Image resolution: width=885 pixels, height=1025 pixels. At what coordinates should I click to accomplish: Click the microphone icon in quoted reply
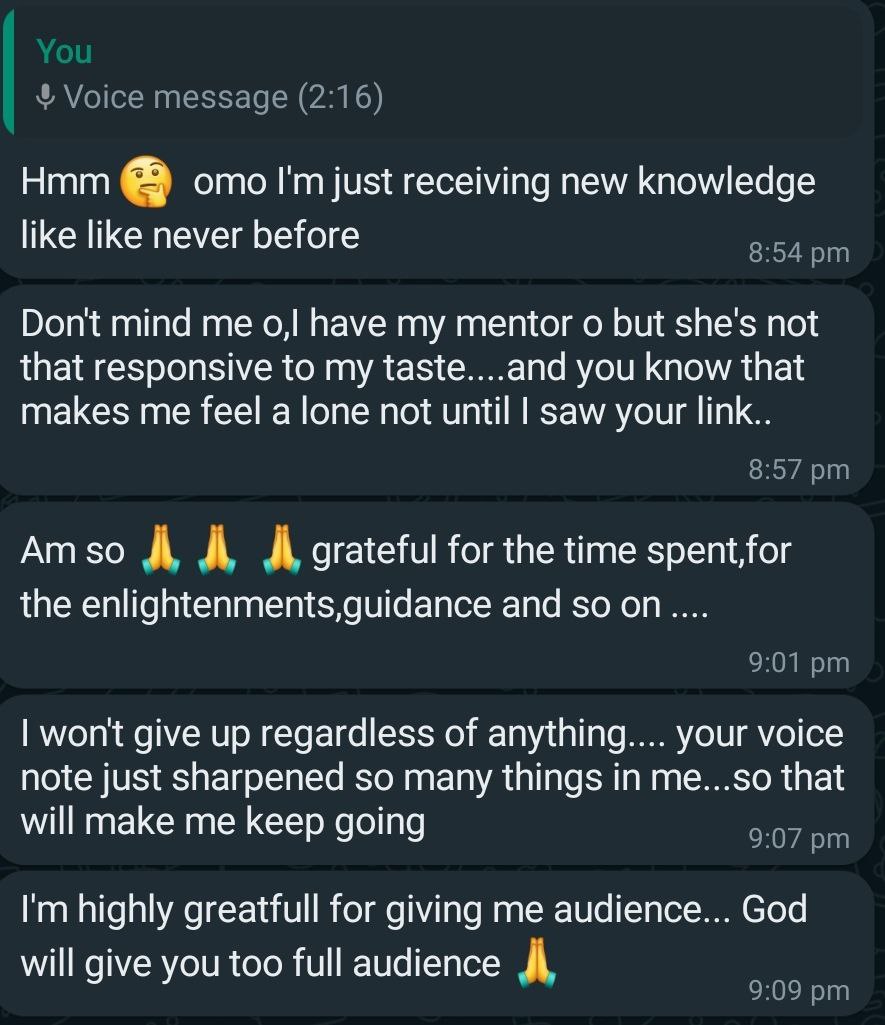click(45, 97)
